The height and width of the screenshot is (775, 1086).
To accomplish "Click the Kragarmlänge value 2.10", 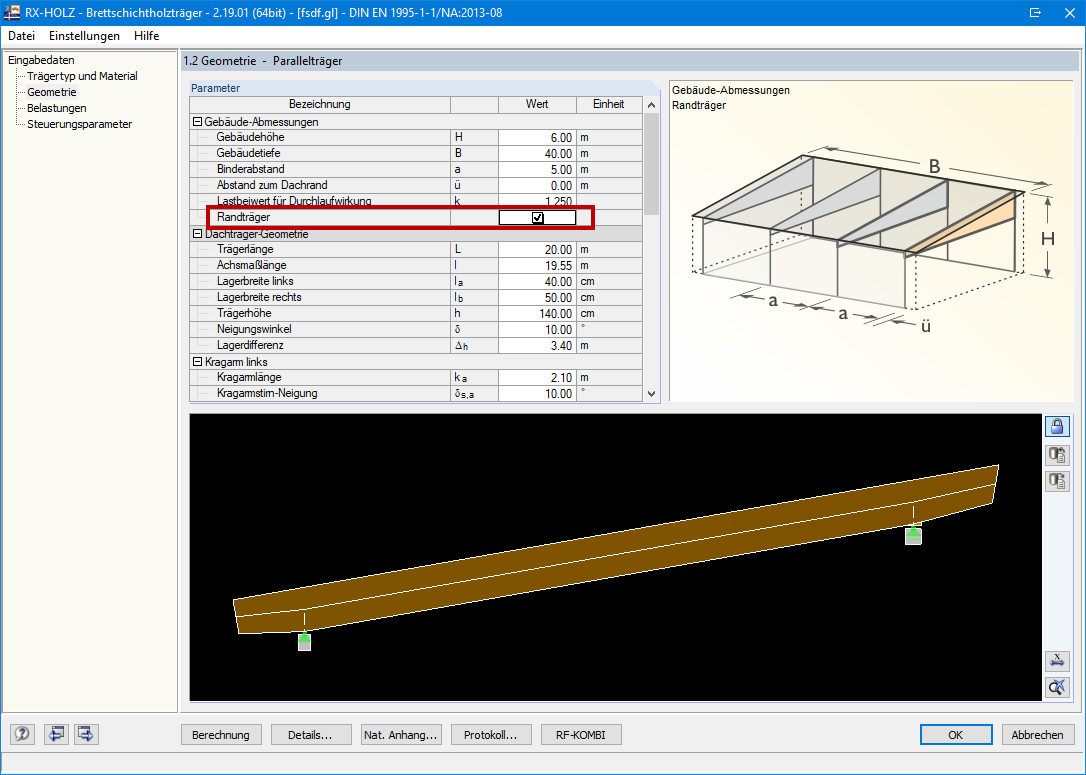I will pyautogui.click(x=537, y=377).
